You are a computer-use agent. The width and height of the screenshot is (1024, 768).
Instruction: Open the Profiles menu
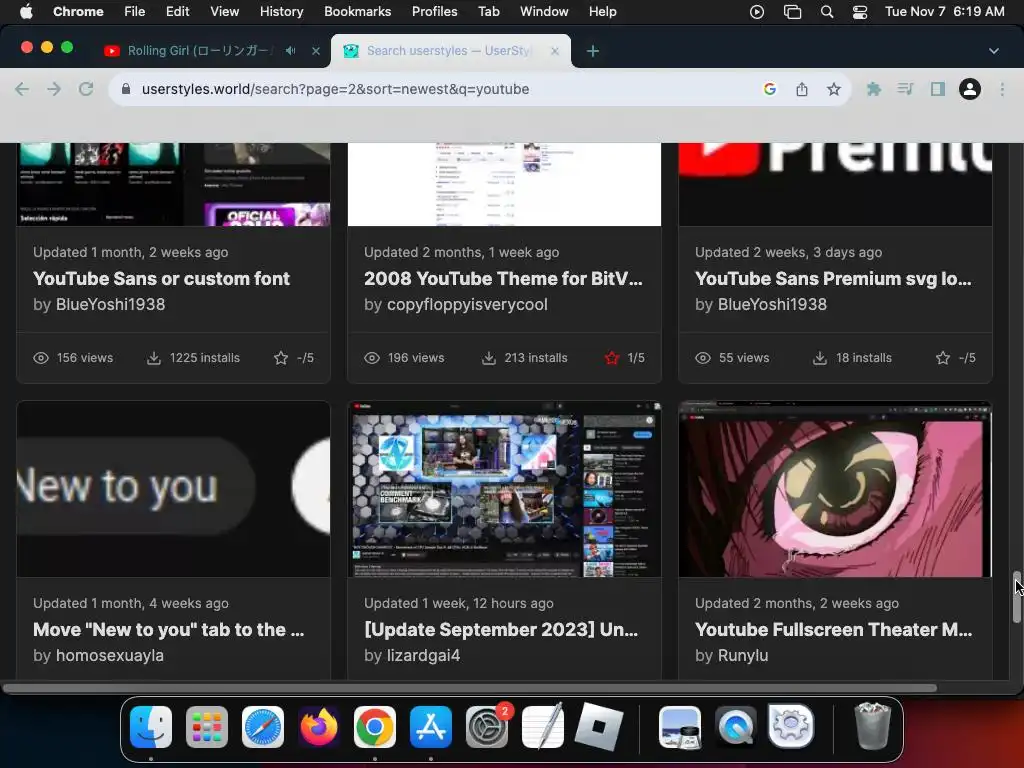[x=434, y=12]
